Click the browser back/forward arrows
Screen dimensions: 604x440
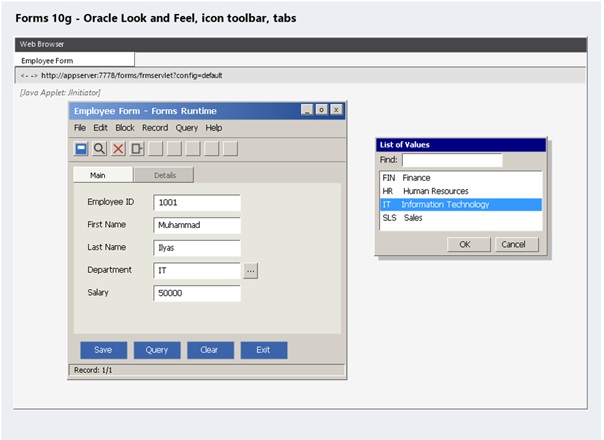pos(29,76)
